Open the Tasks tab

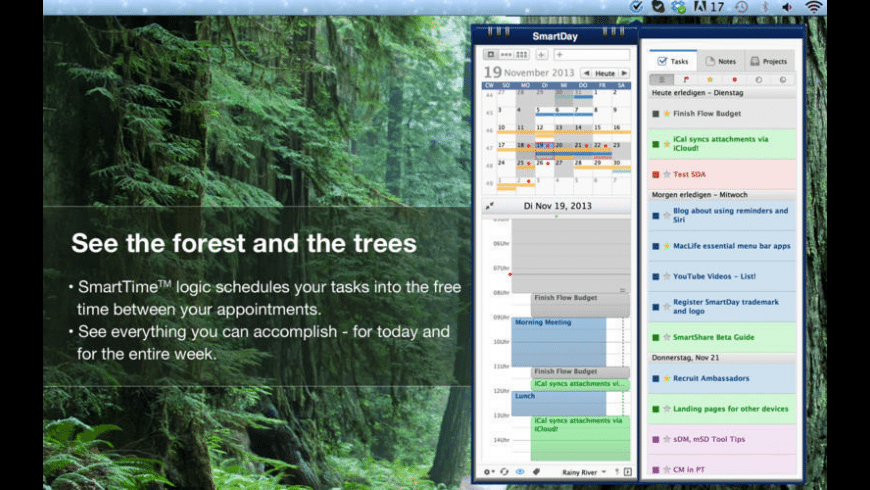[x=673, y=61]
